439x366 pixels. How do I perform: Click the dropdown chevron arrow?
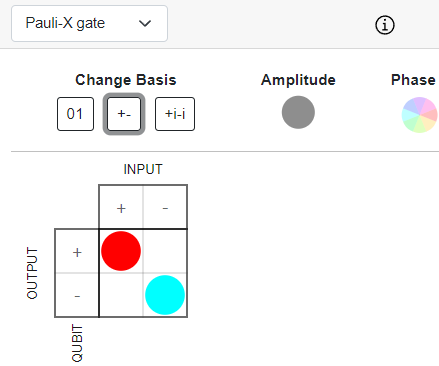click(145, 24)
